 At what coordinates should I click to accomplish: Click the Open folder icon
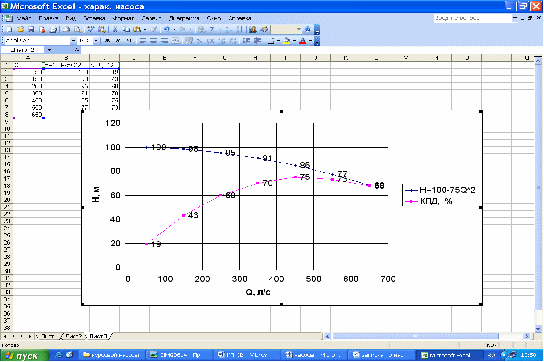(x=20, y=30)
